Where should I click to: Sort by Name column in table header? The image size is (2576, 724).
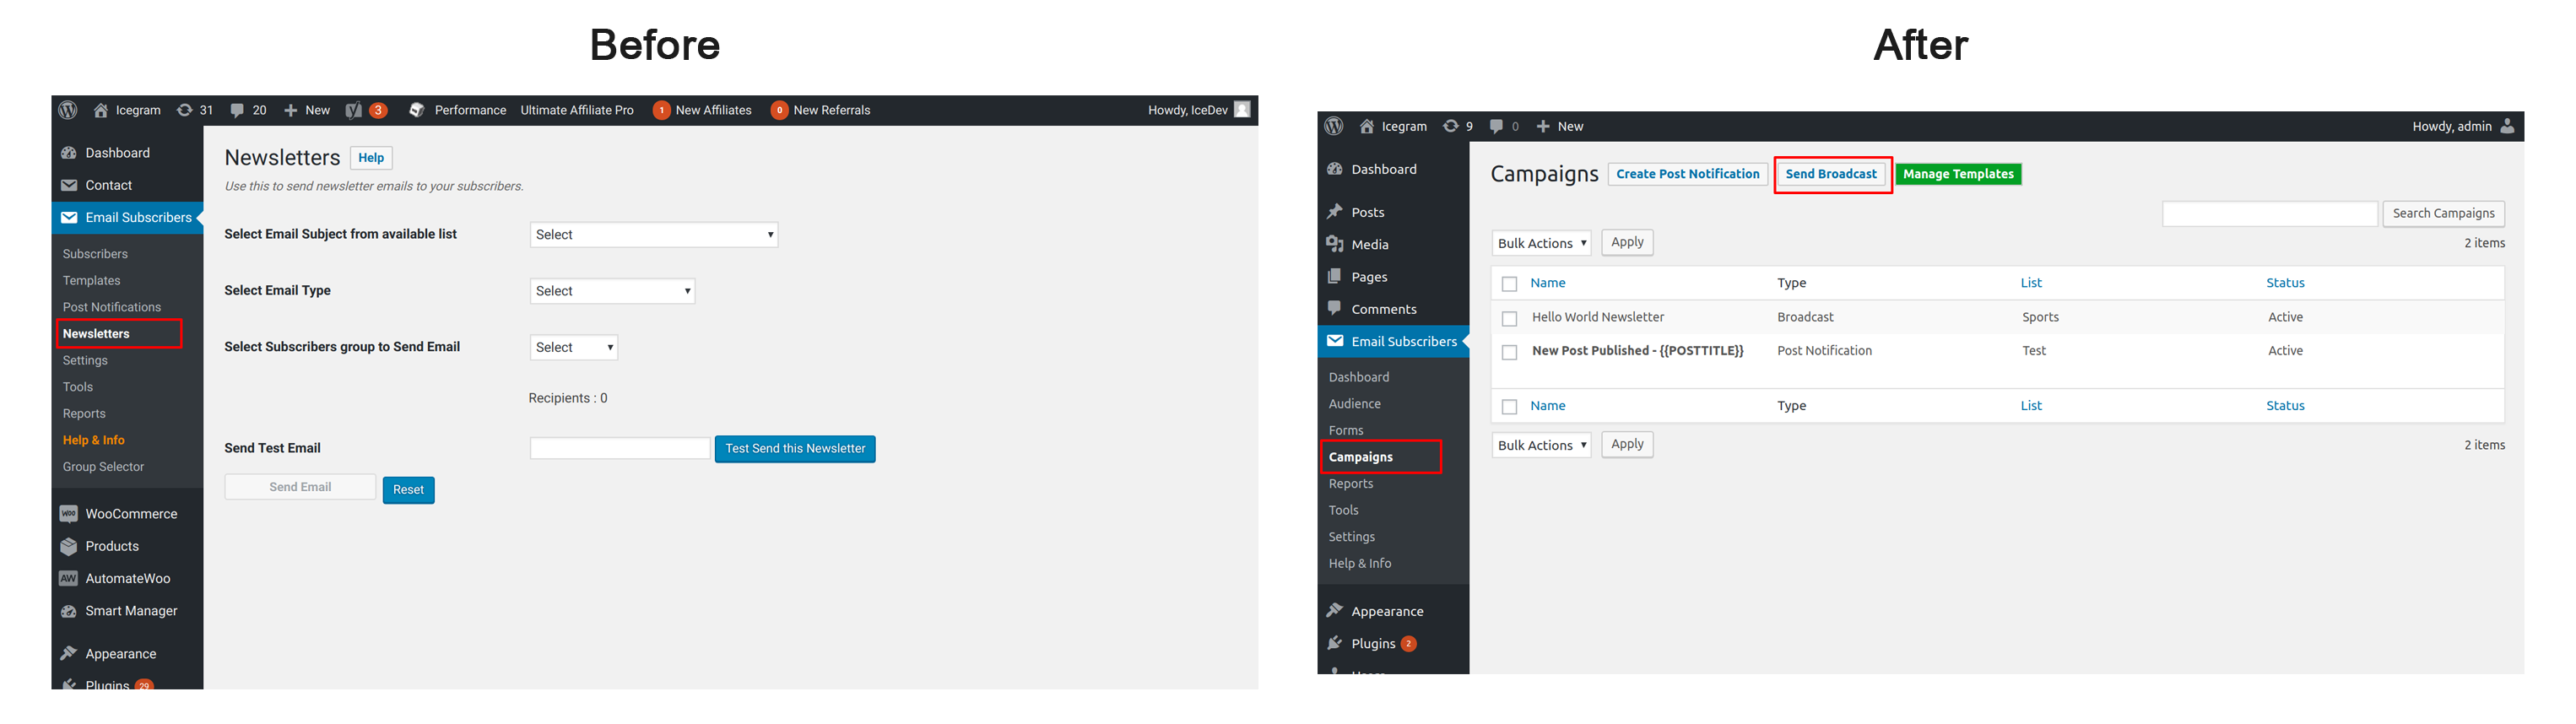1547,283
